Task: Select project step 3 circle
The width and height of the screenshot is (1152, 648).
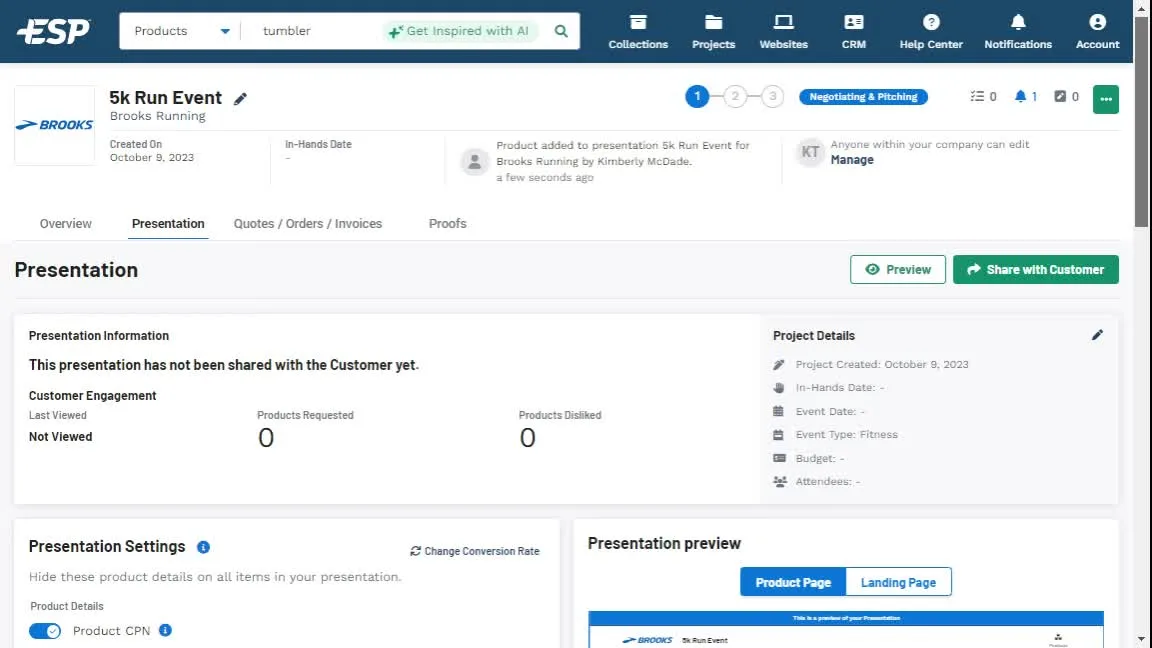Action: [x=772, y=96]
